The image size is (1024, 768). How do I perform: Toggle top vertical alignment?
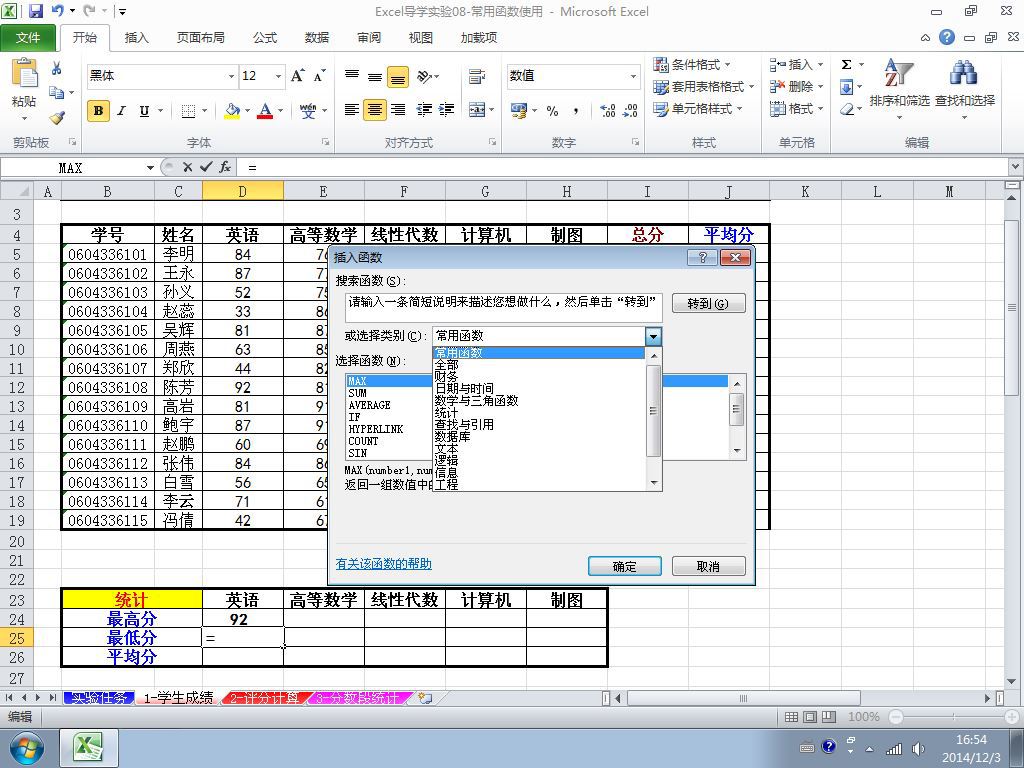[351, 76]
